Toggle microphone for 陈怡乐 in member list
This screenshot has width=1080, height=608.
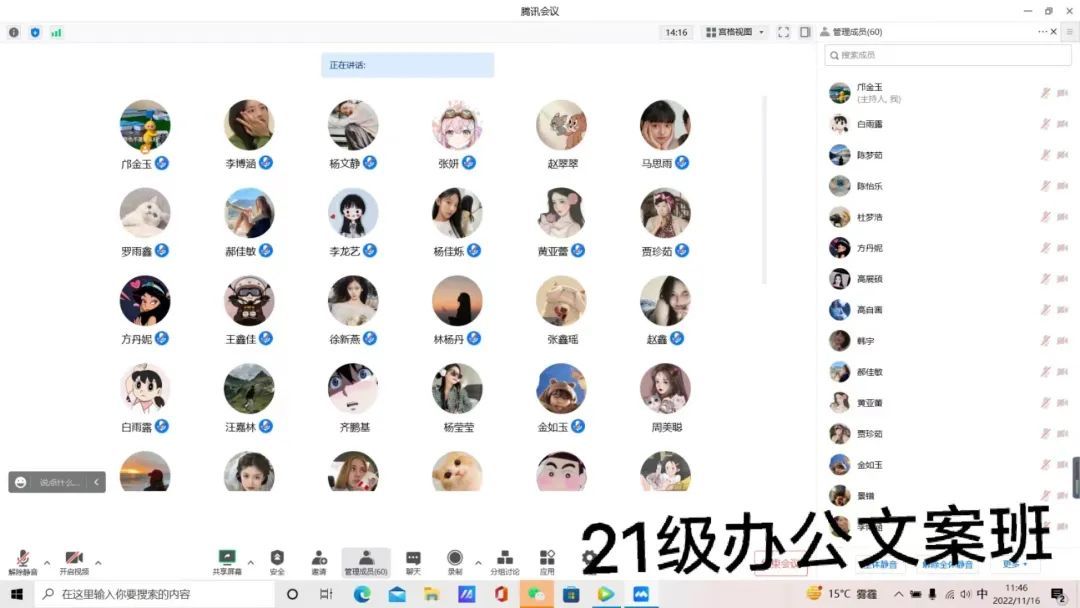1046,186
